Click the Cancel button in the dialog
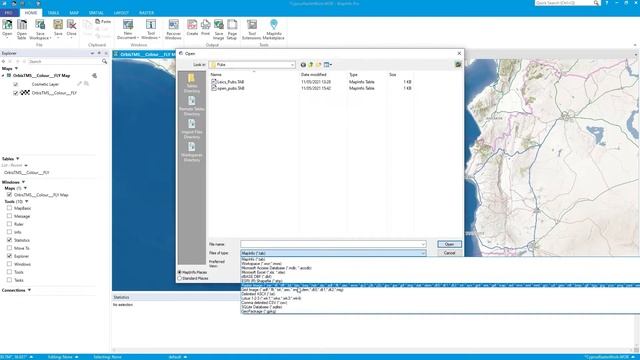This screenshot has width=640, height=360. coord(449,253)
